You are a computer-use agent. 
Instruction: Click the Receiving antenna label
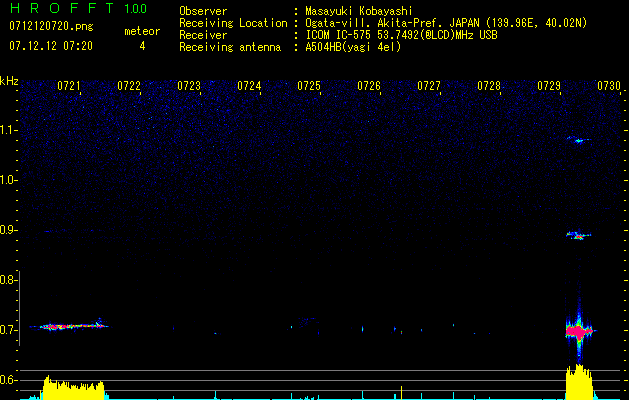point(230,47)
